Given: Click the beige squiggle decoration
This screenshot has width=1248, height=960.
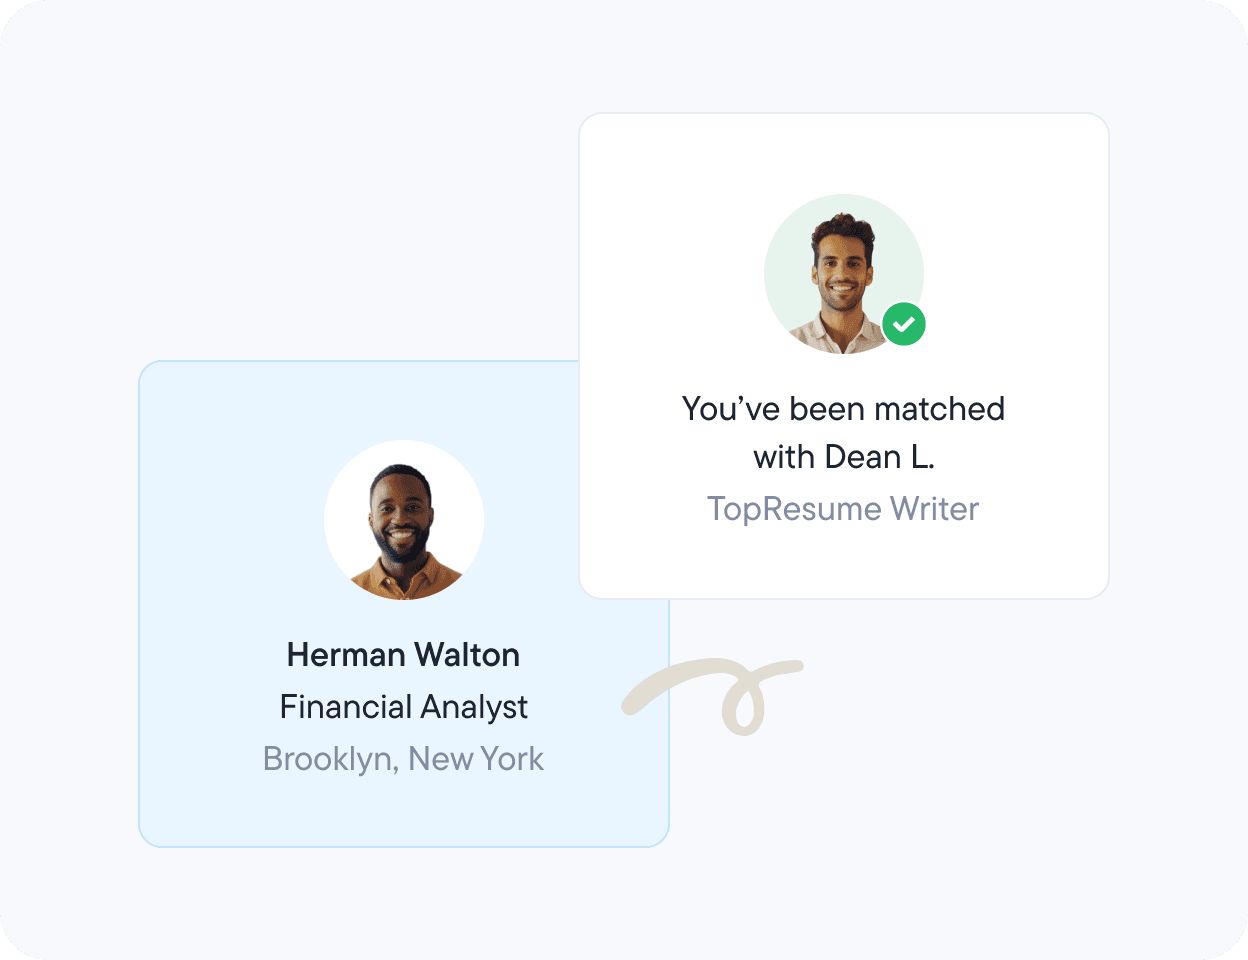Looking at the screenshot, I should 741,695.
